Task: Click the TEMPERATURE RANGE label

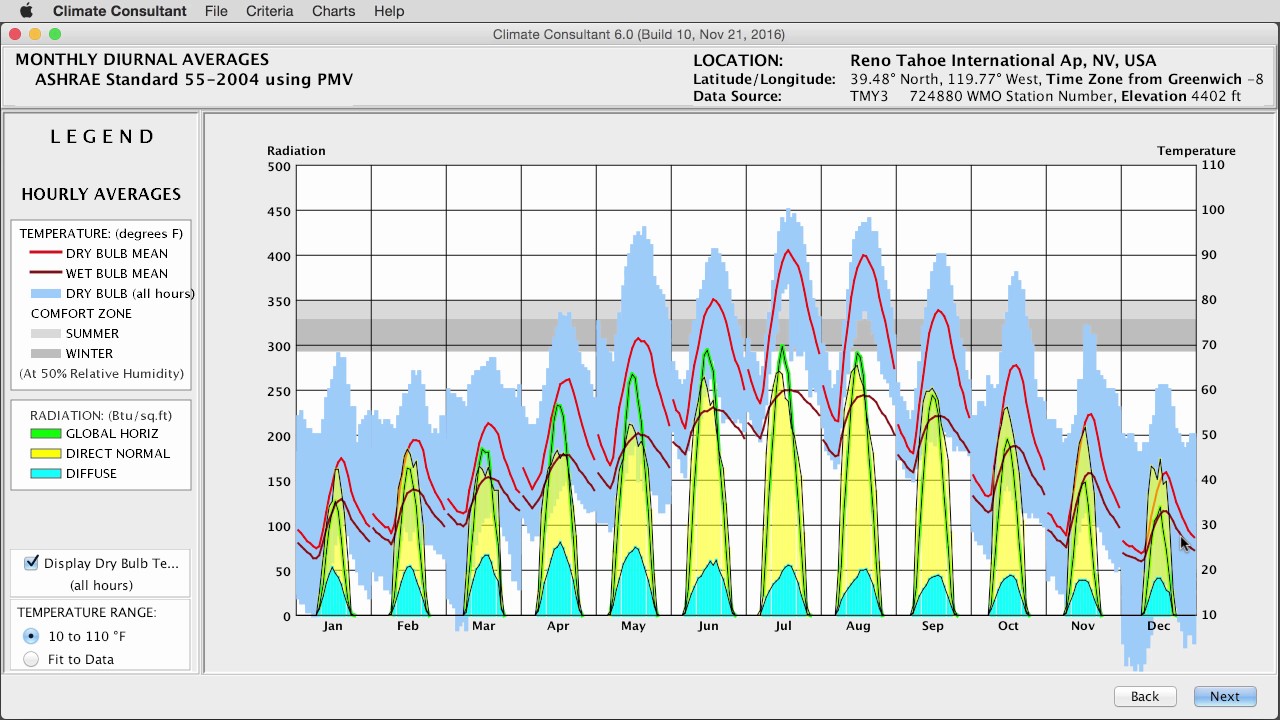Action: [x=87, y=612]
